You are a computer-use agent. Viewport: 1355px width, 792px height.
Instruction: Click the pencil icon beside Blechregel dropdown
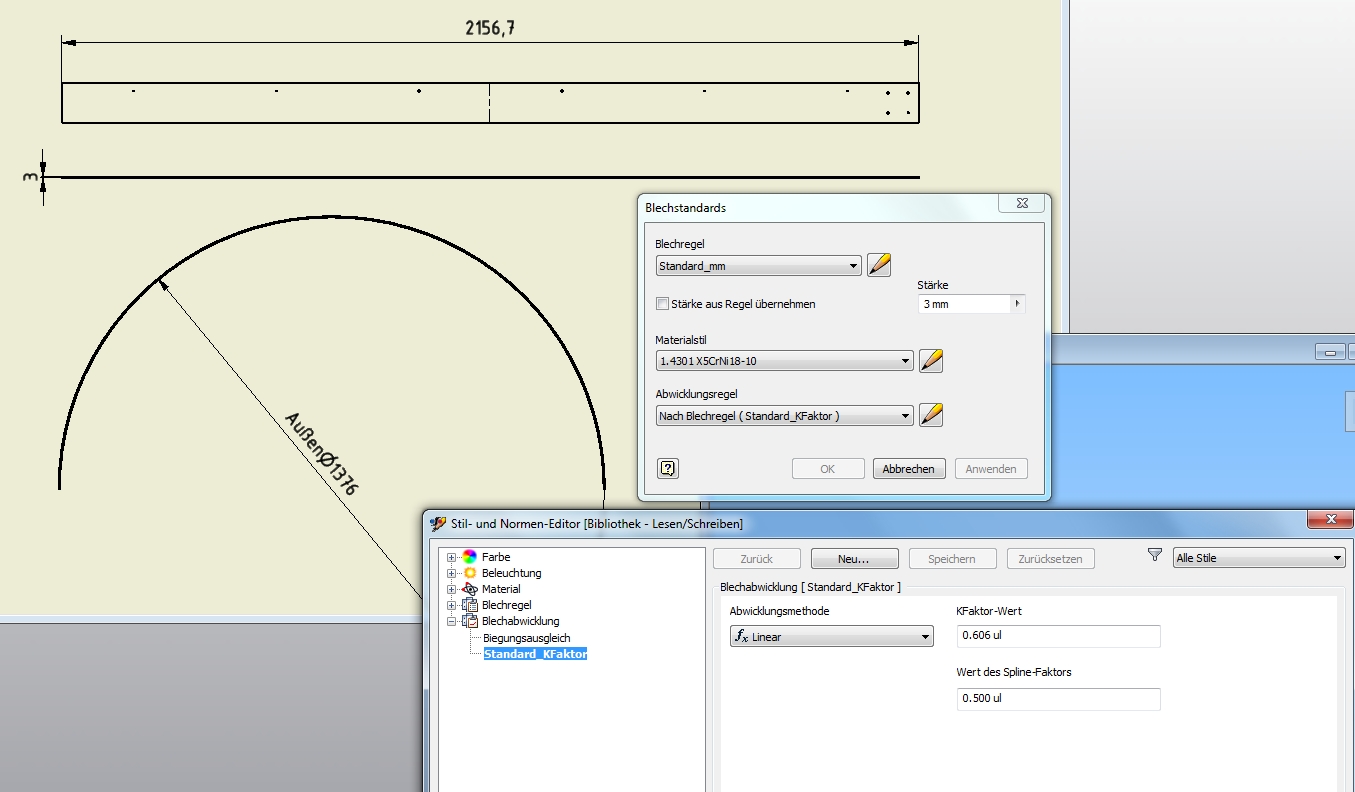pyautogui.click(x=879, y=266)
